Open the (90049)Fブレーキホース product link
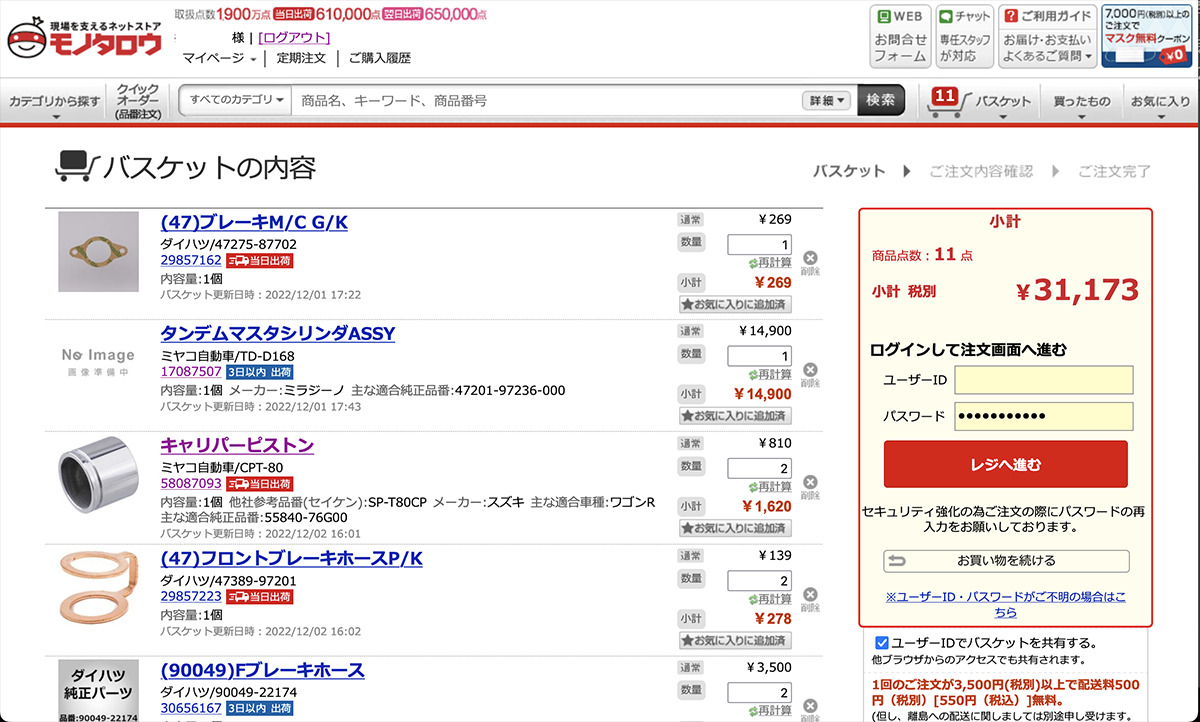Image resolution: width=1200 pixels, height=722 pixels. coord(263,670)
